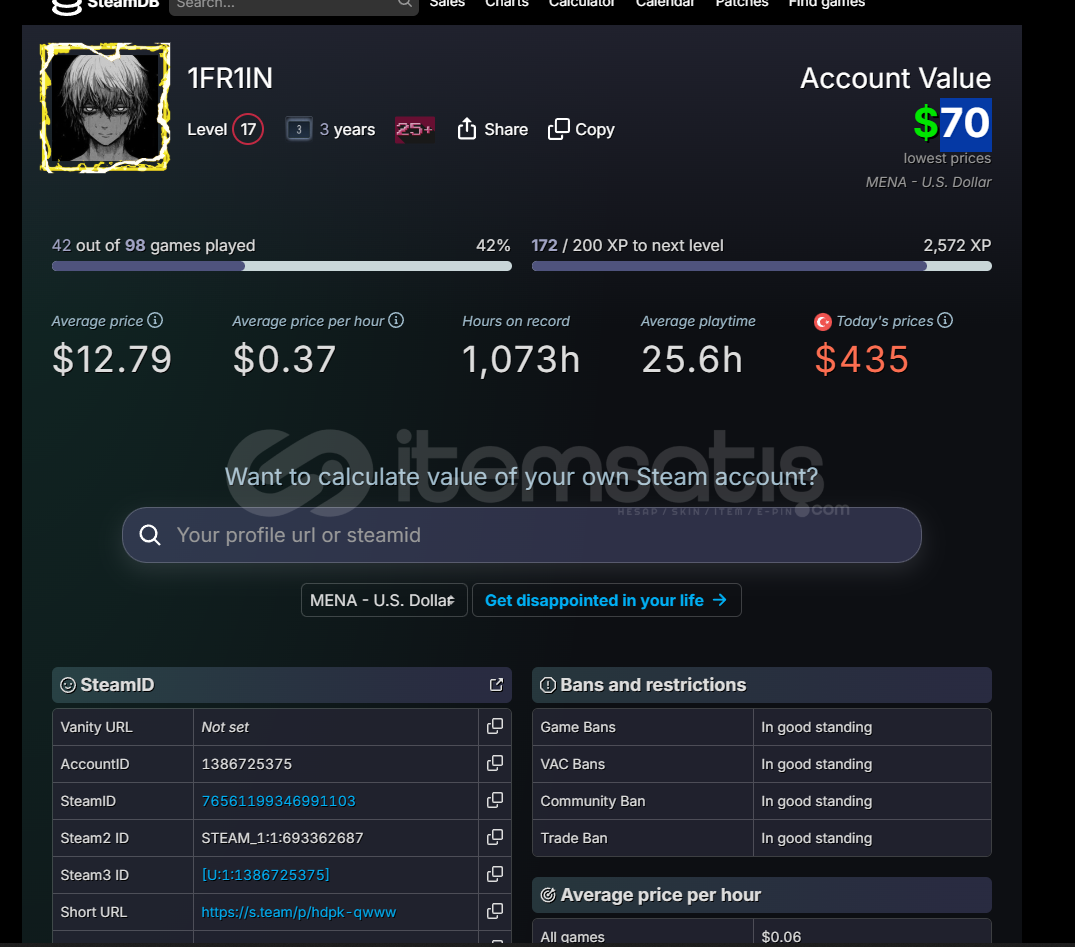The image size is (1075, 947).
Task: Copy the AccountID value
Action: coord(494,763)
